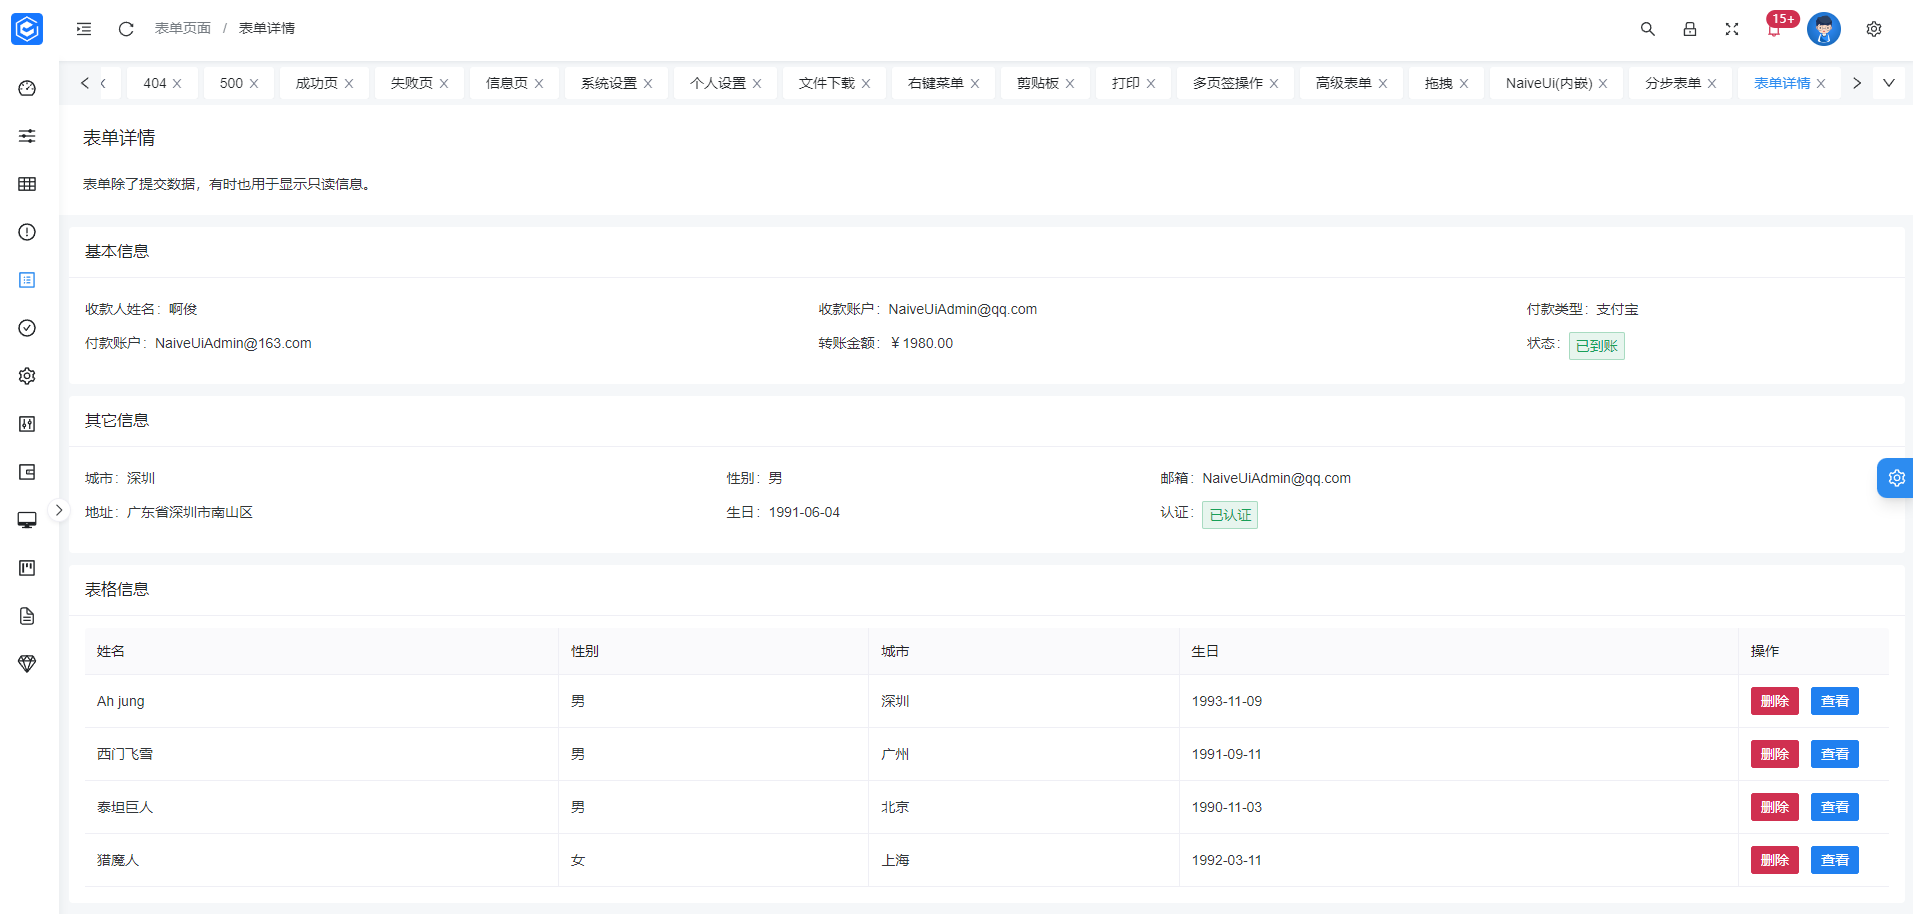Click the user avatar in the header
The image size is (1913, 914).
pos(1823,29)
